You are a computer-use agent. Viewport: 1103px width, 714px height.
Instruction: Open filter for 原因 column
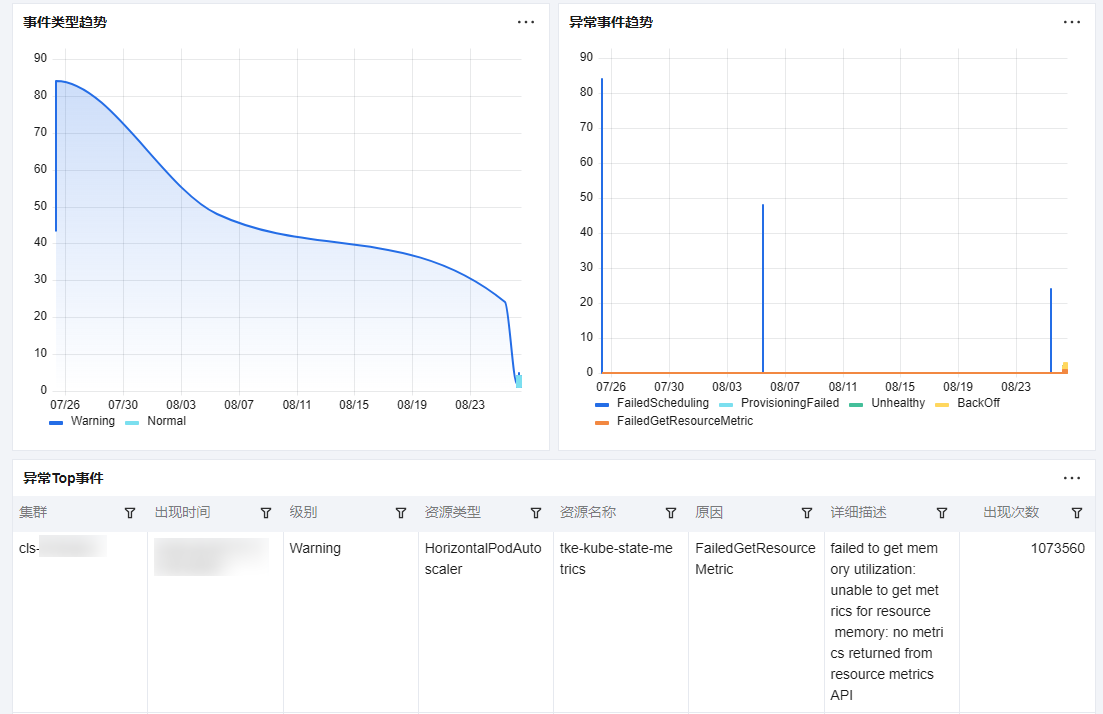(807, 513)
